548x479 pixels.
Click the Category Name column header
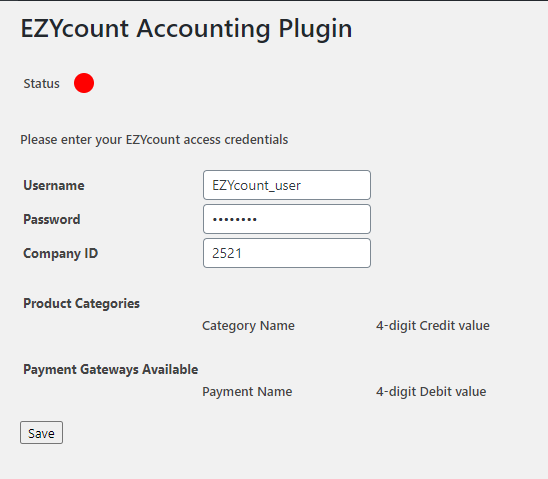(x=248, y=326)
